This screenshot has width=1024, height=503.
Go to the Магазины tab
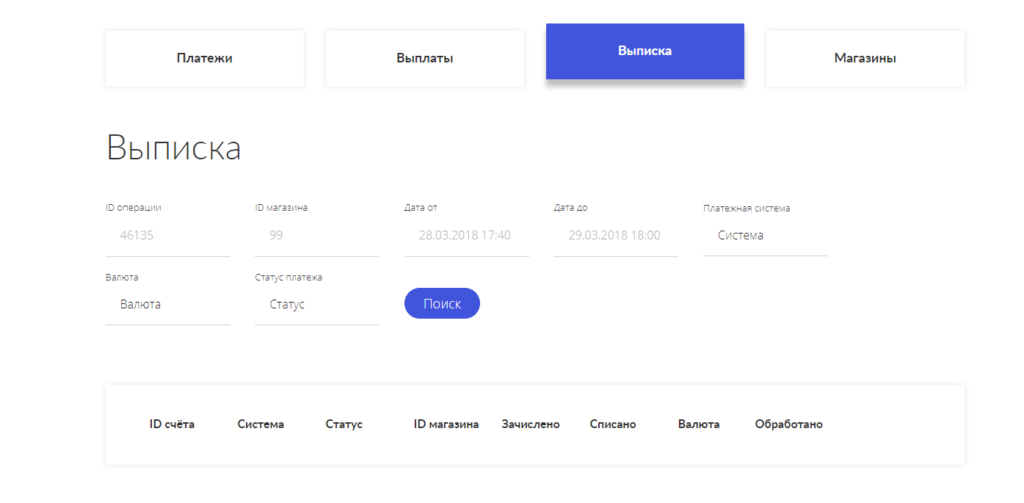coord(864,58)
